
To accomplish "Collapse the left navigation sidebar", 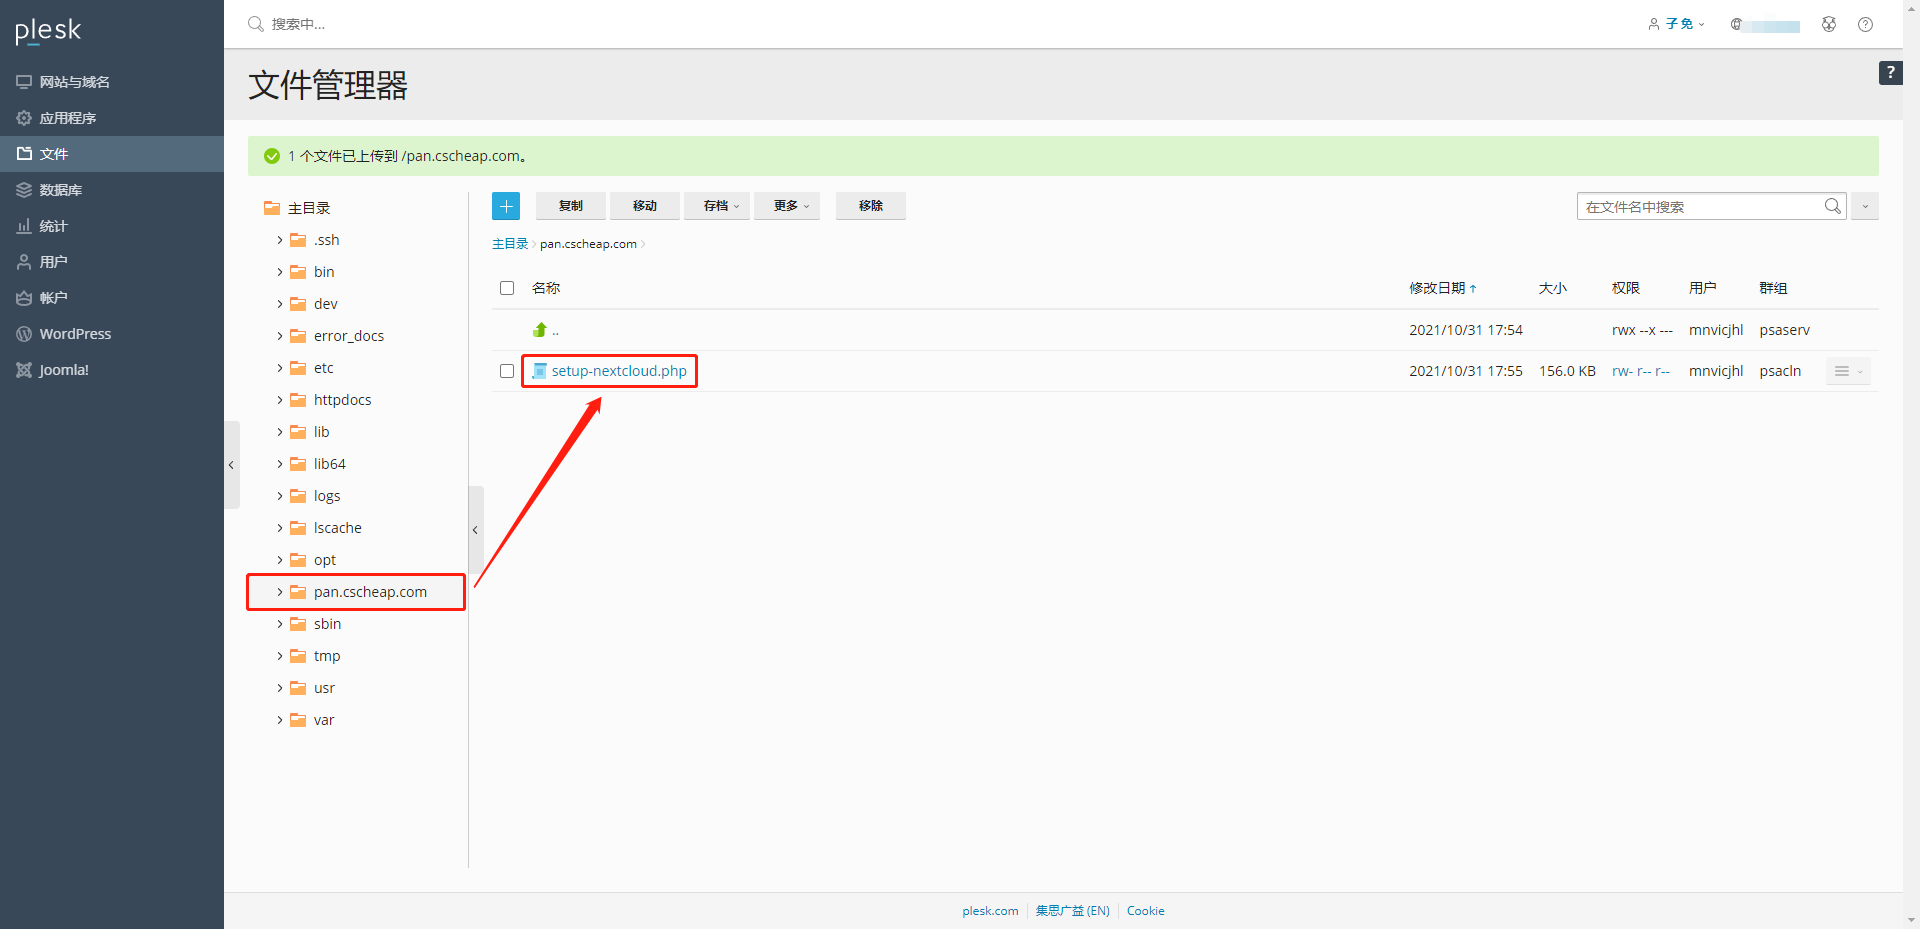I will coord(231,465).
